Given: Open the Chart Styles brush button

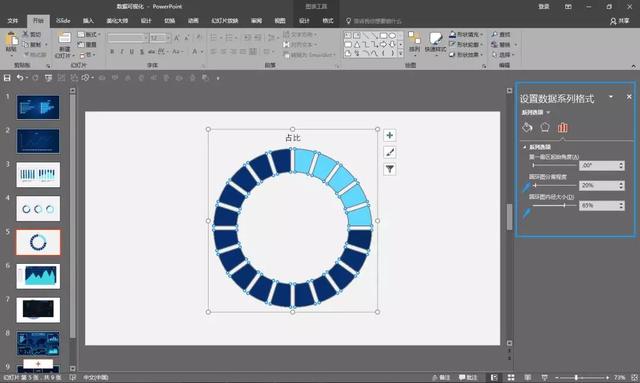Looking at the screenshot, I should click(x=390, y=152).
